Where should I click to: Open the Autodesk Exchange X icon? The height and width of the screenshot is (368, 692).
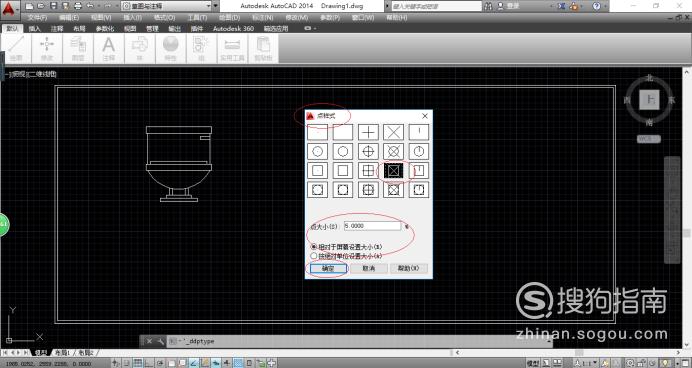coord(561,6)
